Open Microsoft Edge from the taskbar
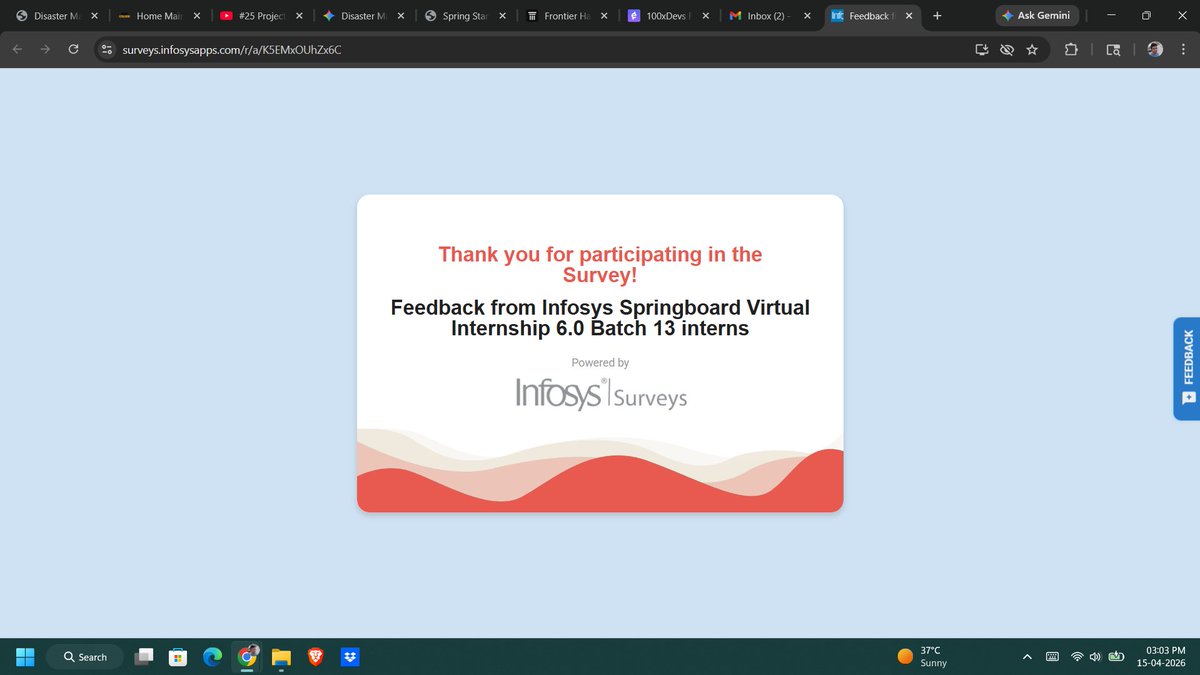This screenshot has width=1200, height=675. [213, 656]
